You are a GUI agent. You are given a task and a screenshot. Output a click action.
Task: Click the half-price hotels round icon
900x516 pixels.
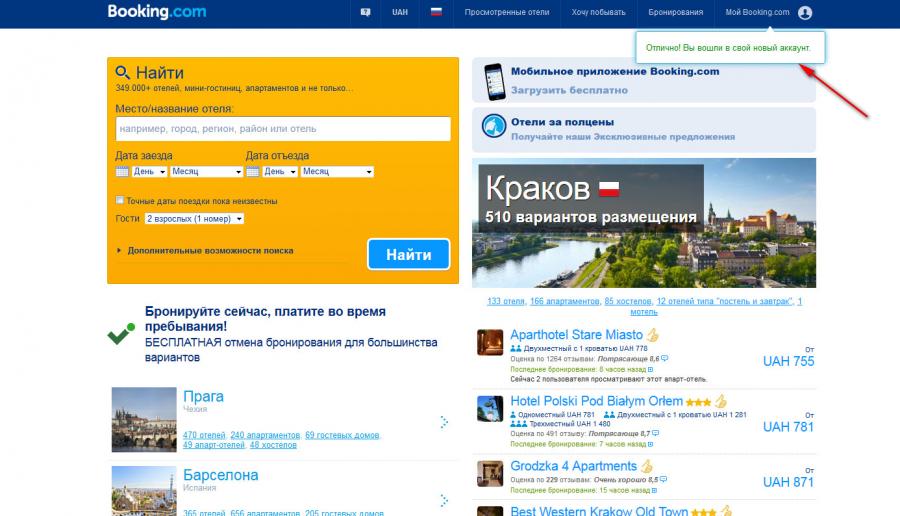(493, 126)
